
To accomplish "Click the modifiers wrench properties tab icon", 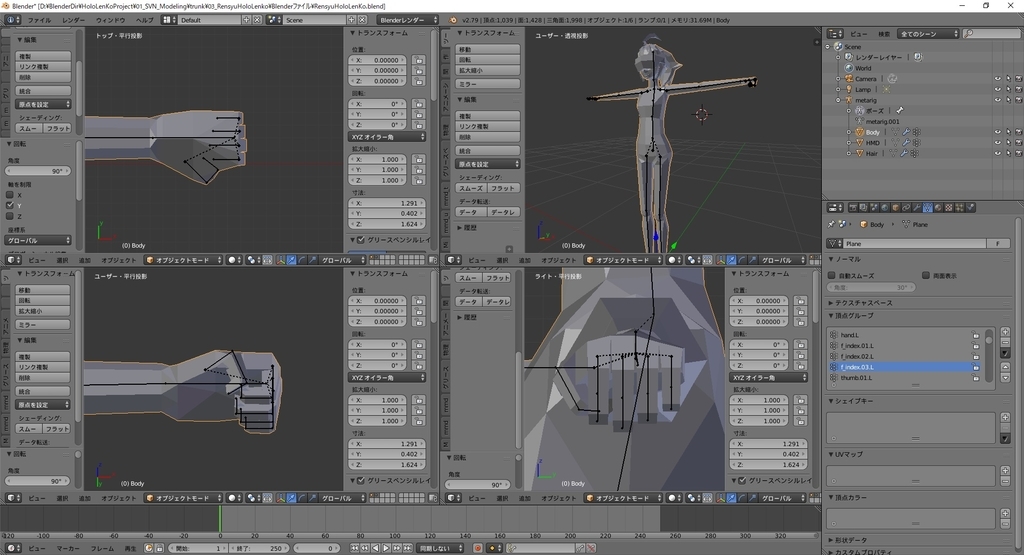I will coord(916,208).
